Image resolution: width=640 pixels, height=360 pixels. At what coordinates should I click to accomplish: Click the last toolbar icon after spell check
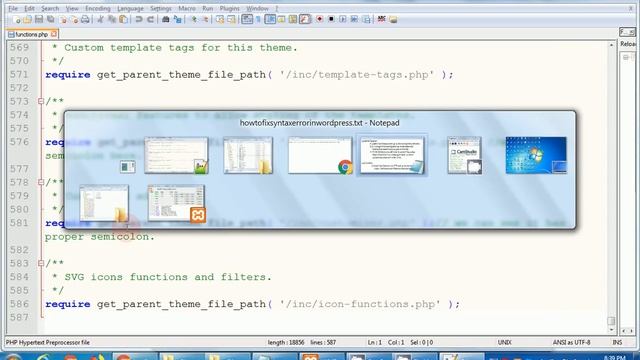393,19
